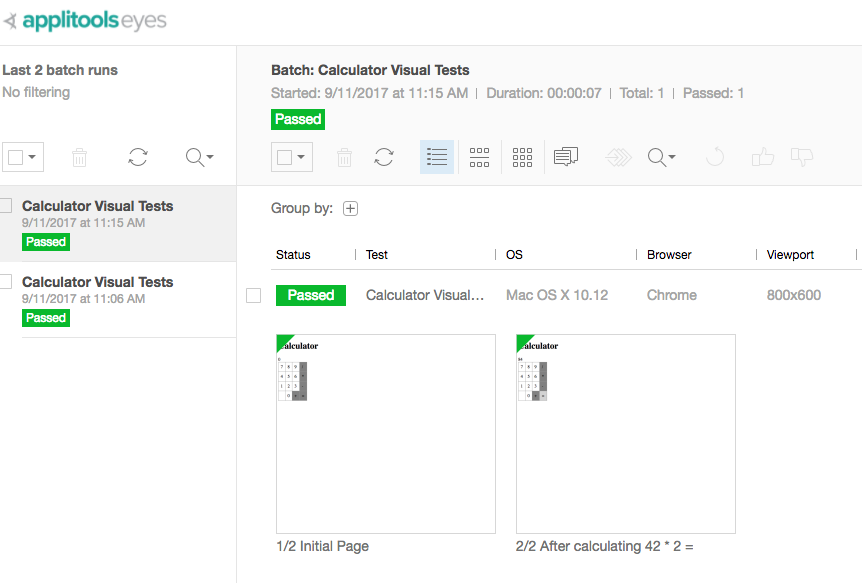Select the 11:15 AM Calculator Visual Tests batch checkbox
862x583 pixels.
6,206
